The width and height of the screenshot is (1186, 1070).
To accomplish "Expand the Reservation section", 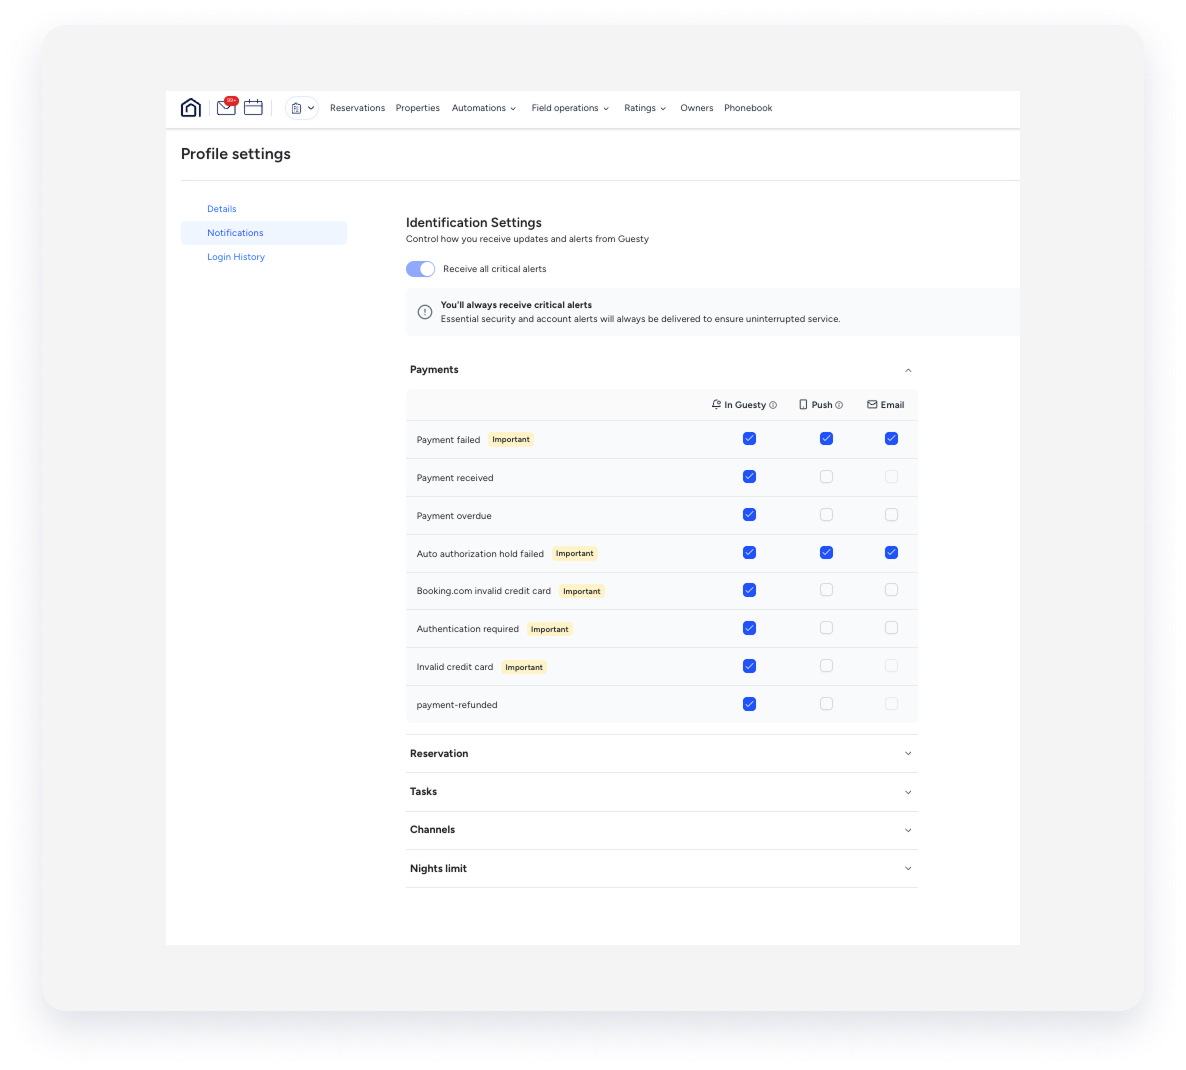I will (908, 753).
